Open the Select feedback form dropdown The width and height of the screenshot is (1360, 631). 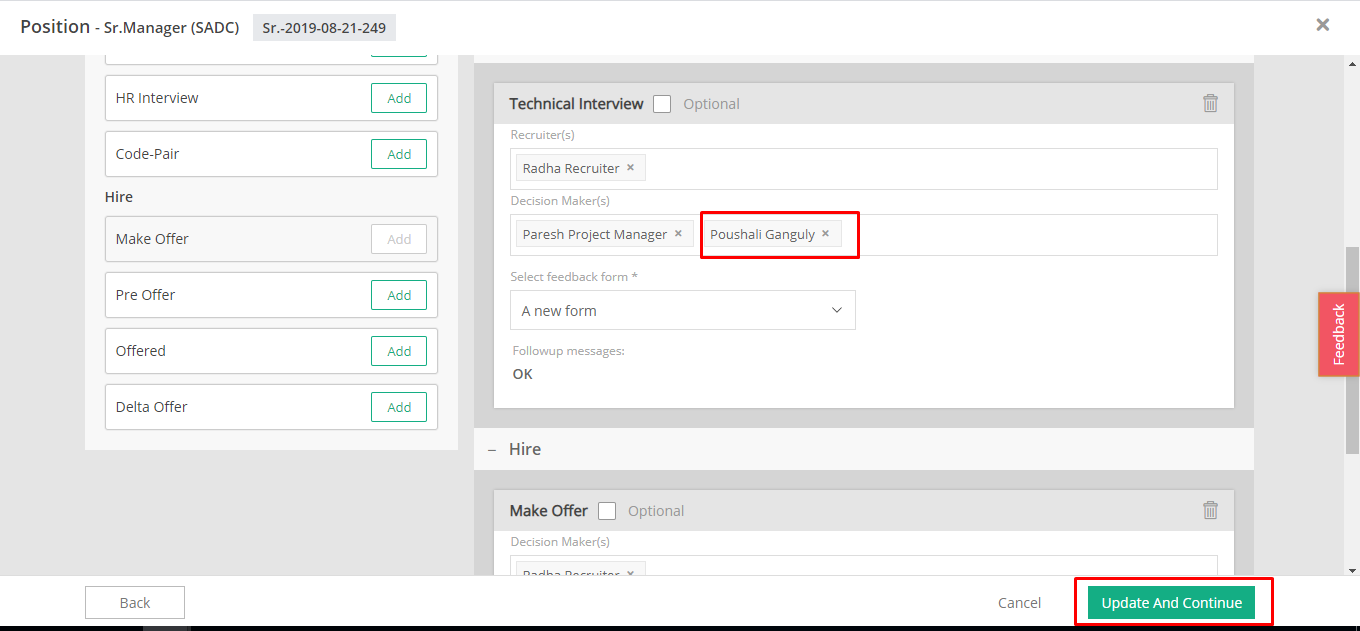pyautogui.click(x=683, y=310)
